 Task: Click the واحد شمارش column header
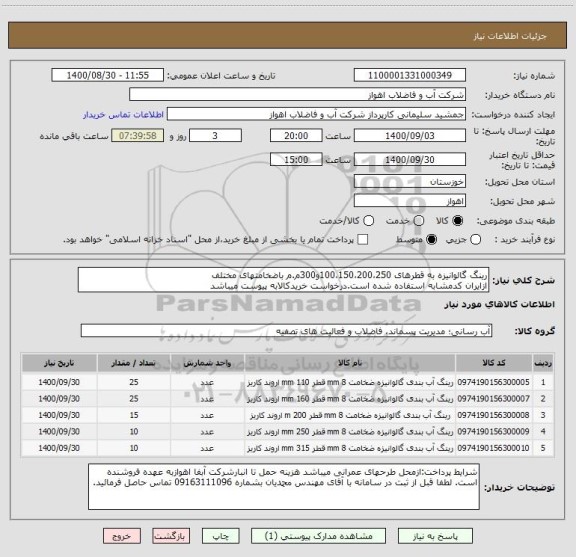pyautogui.click(x=207, y=363)
